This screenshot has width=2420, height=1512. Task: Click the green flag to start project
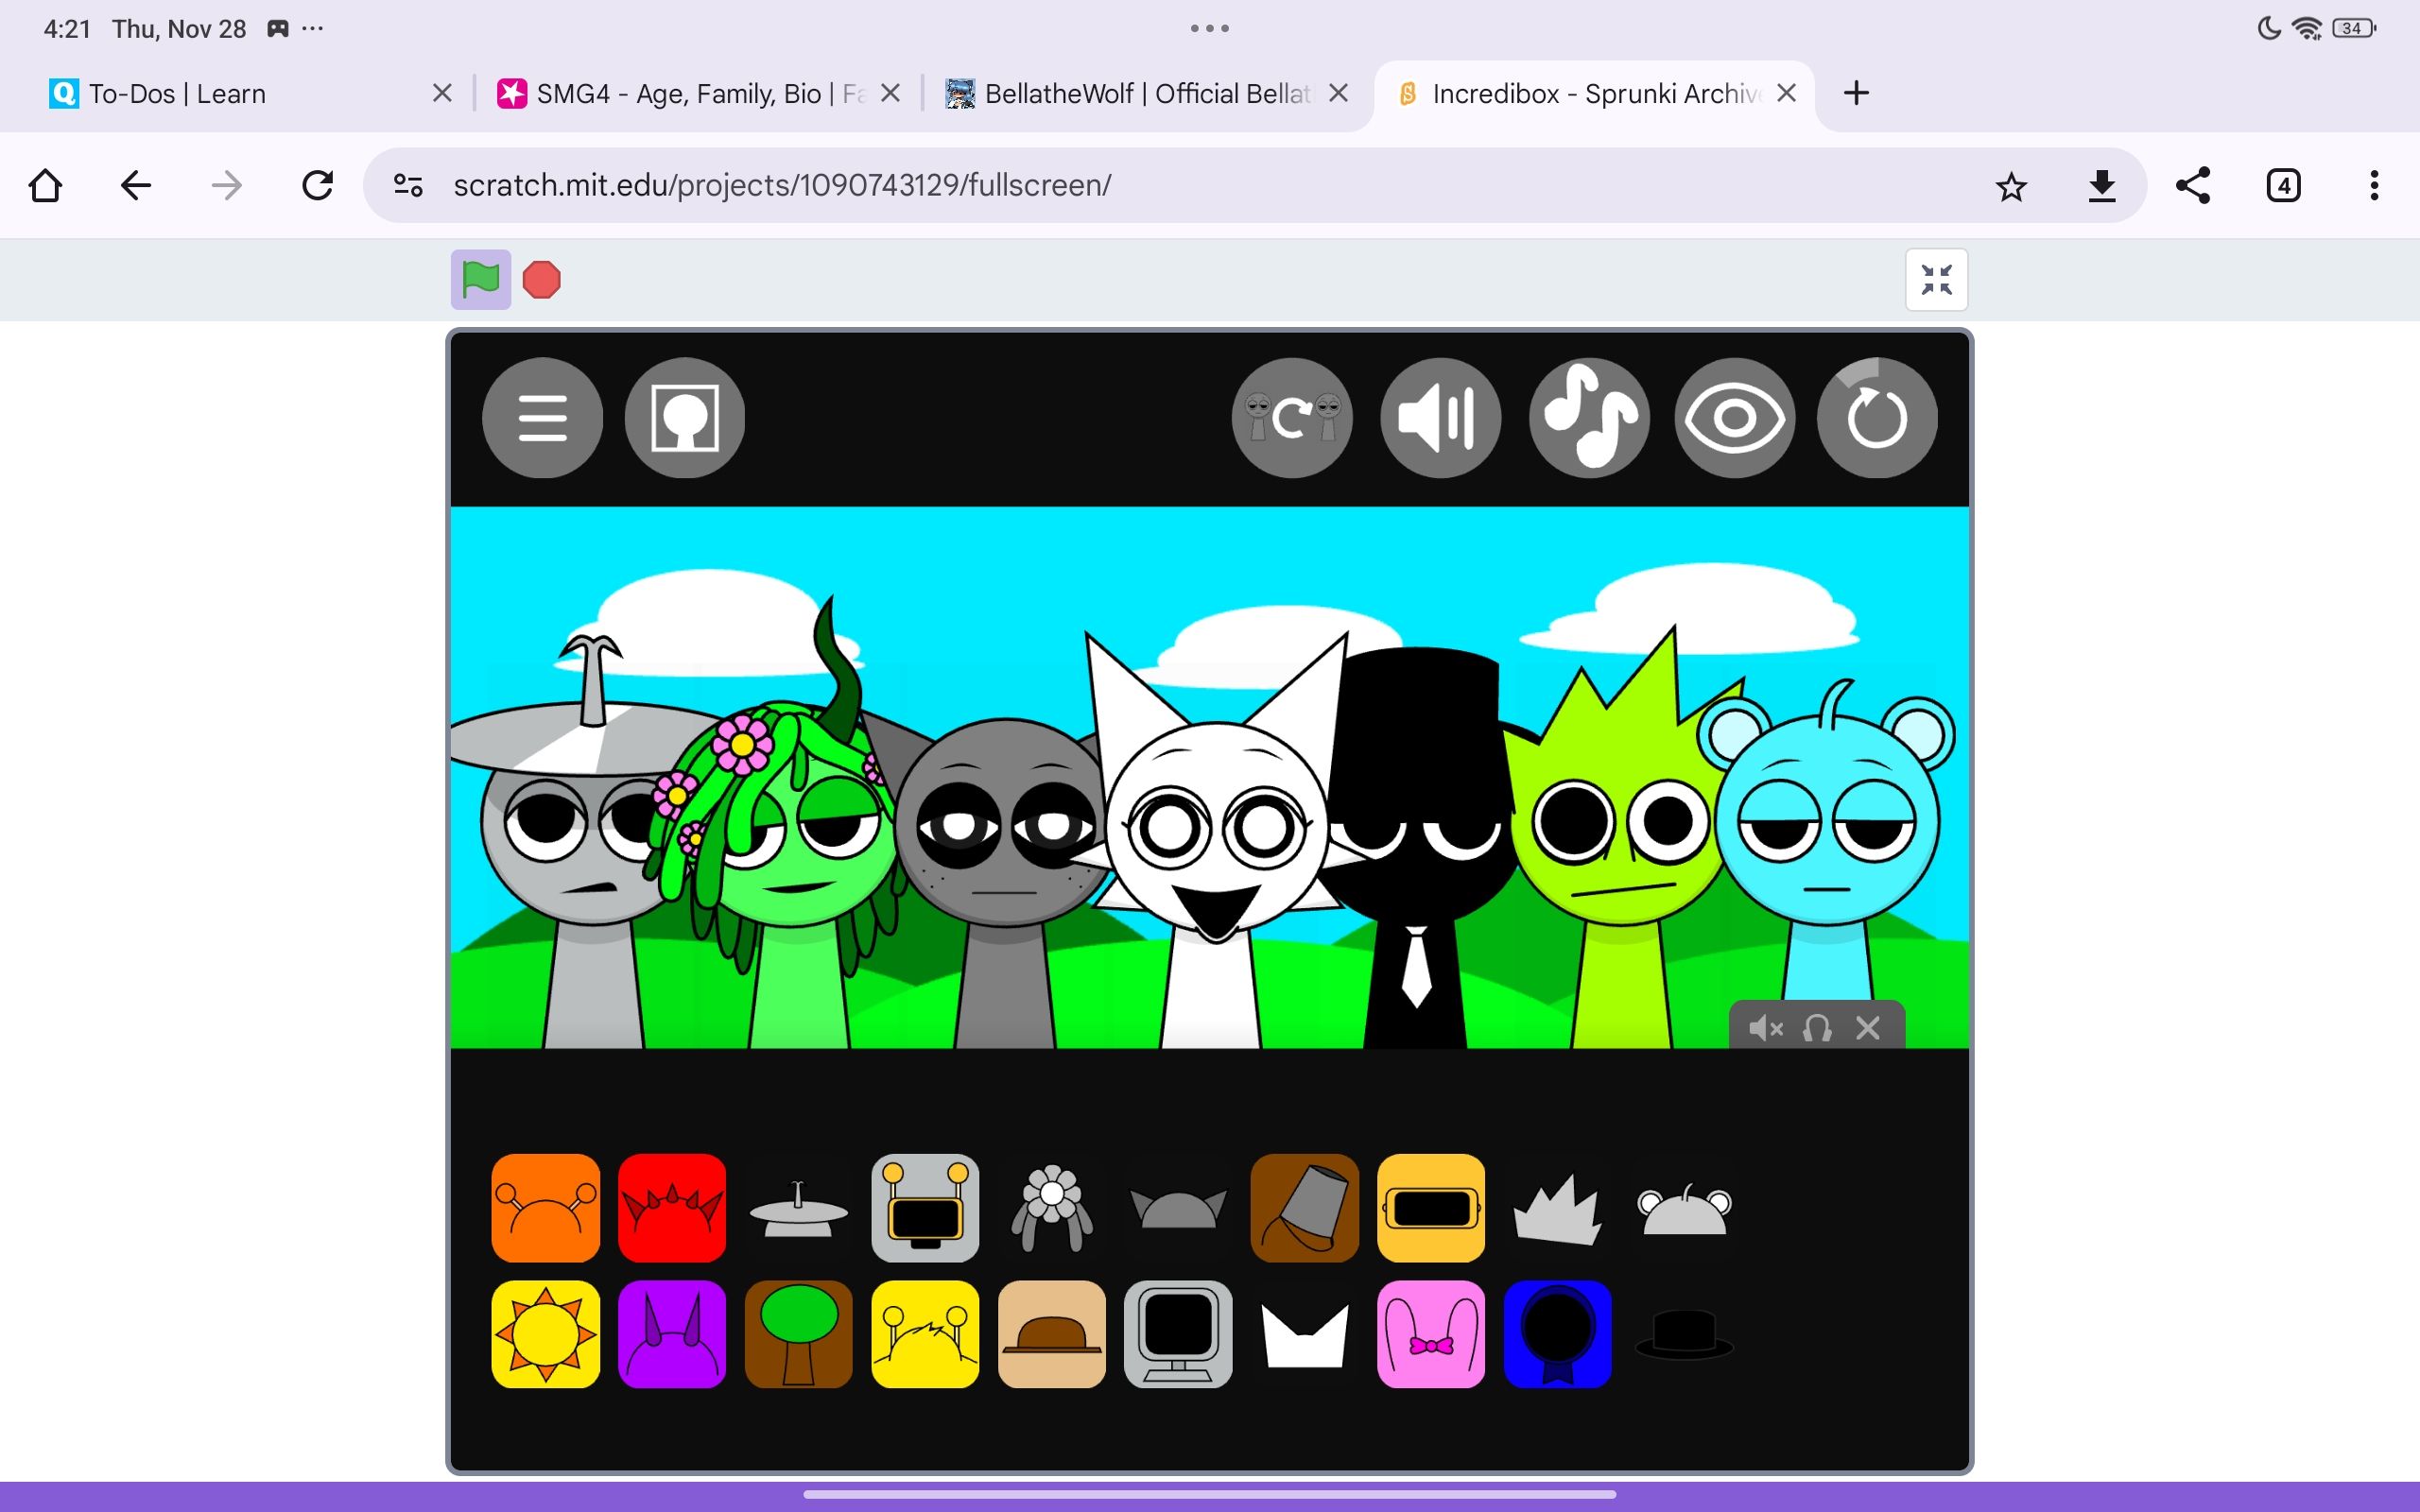point(480,279)
